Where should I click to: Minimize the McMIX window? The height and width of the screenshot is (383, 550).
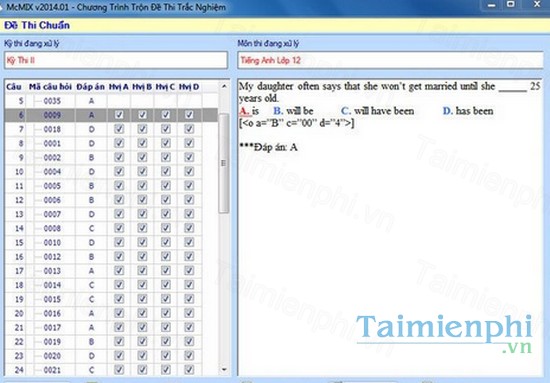492,5
